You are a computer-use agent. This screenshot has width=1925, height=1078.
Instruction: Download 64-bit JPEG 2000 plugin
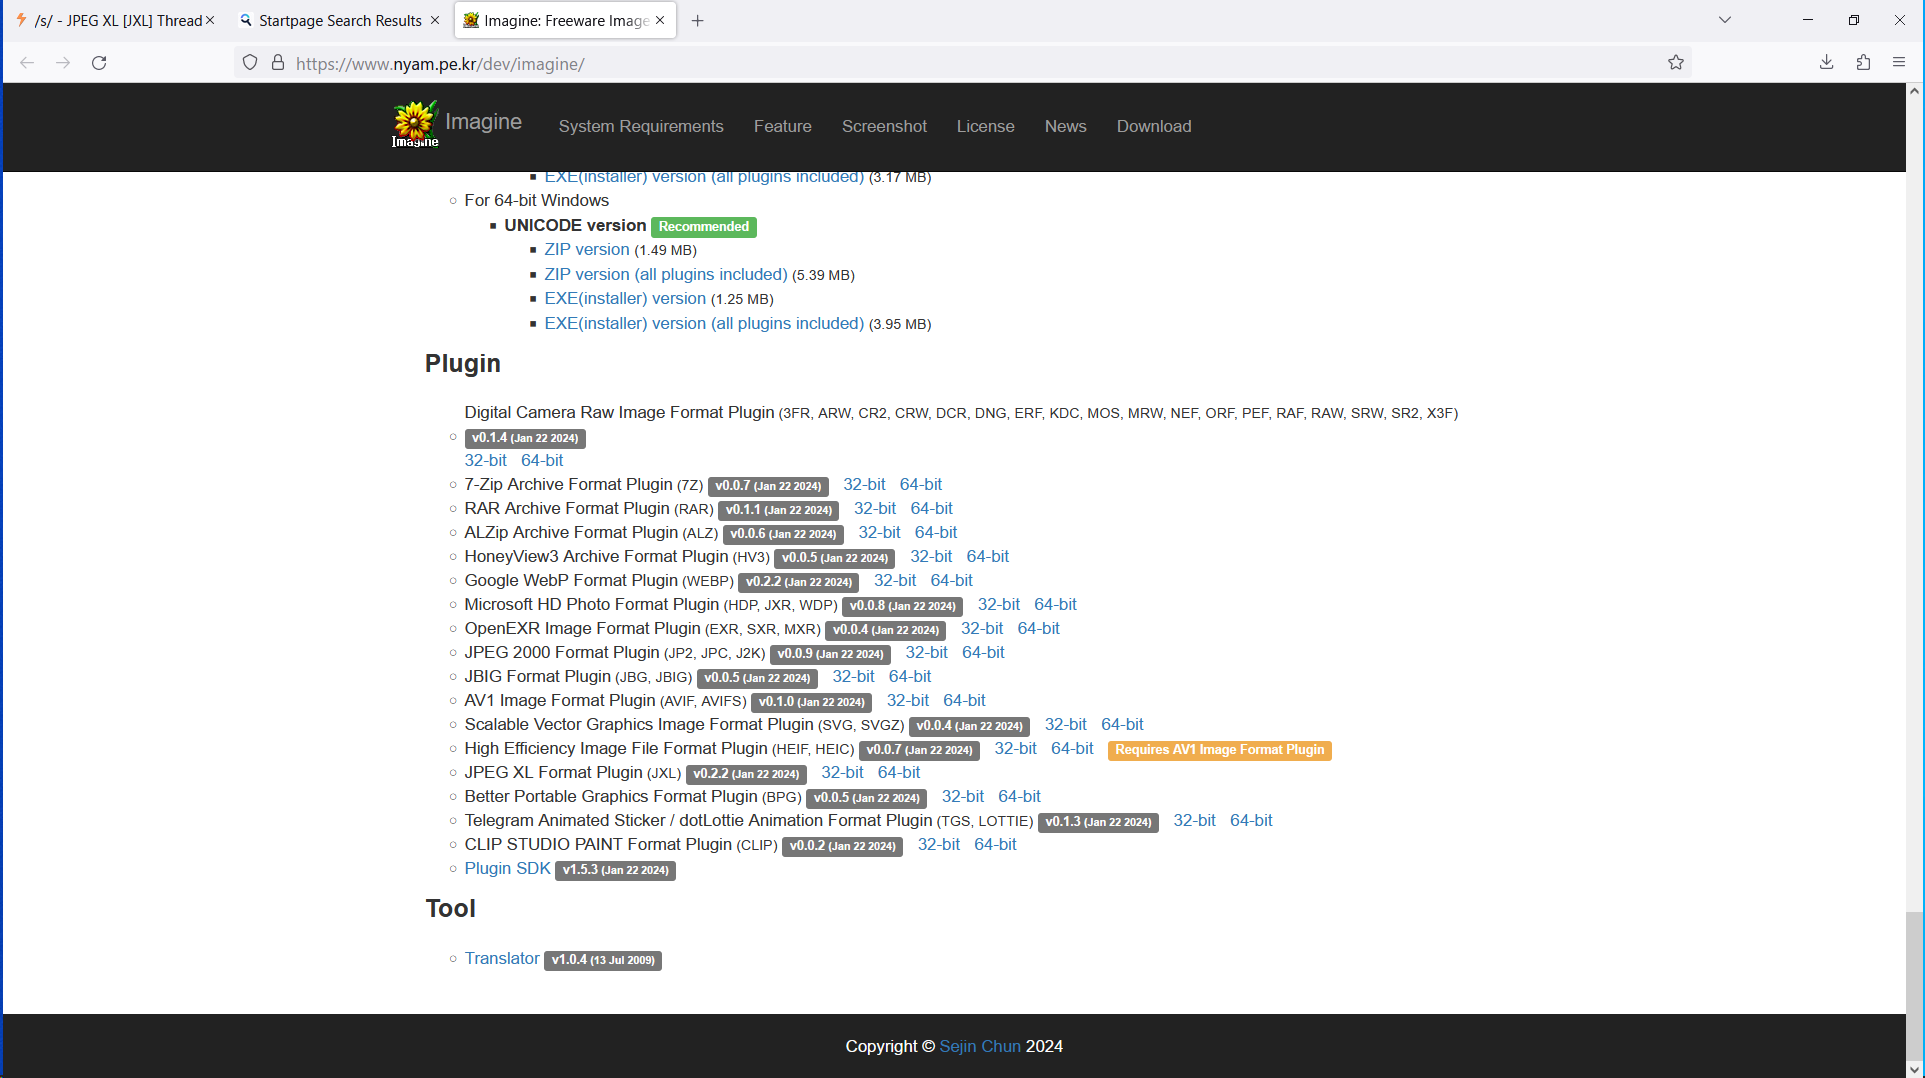983,652
